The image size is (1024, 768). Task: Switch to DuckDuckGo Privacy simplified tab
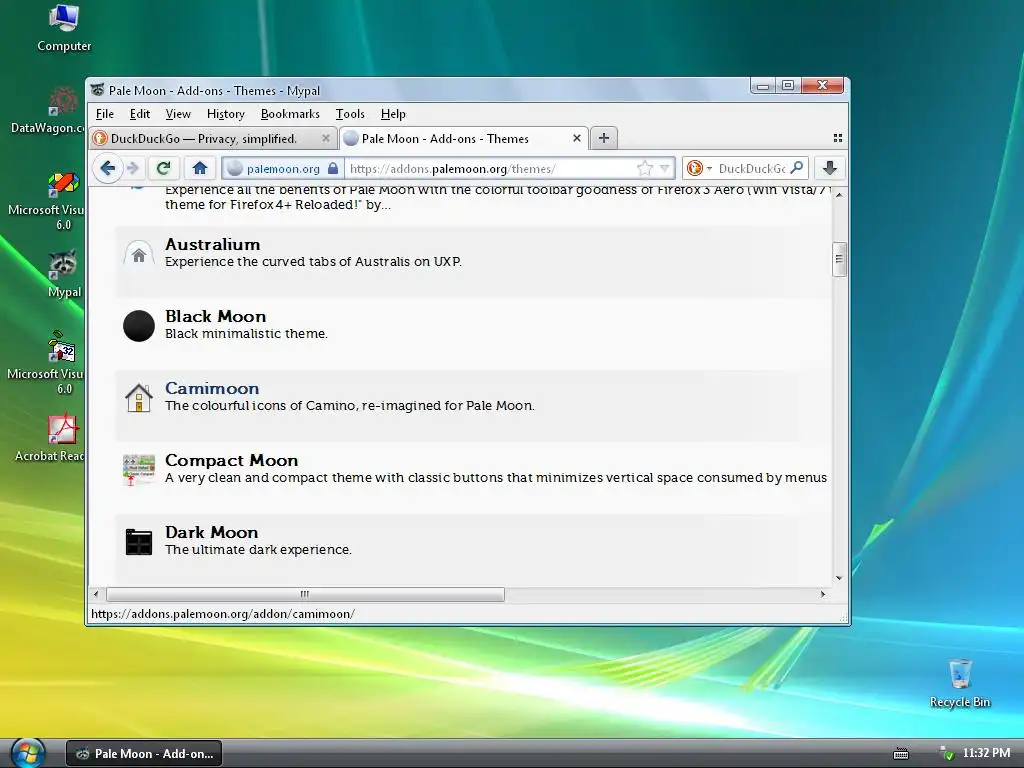[213, 138]
